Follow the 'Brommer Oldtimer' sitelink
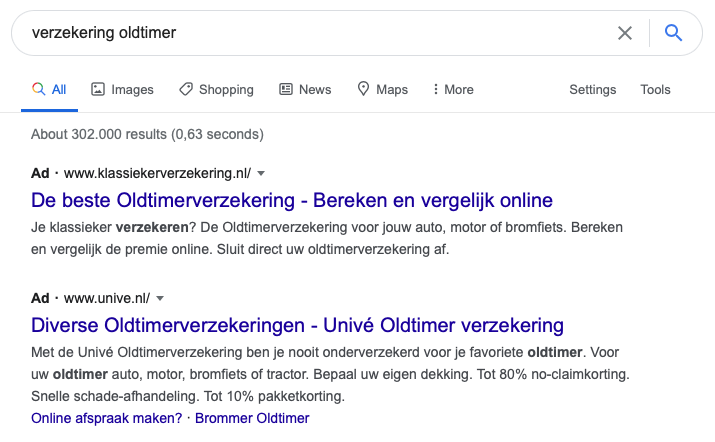This screenshot has width=715, height=442. (252, 418)
